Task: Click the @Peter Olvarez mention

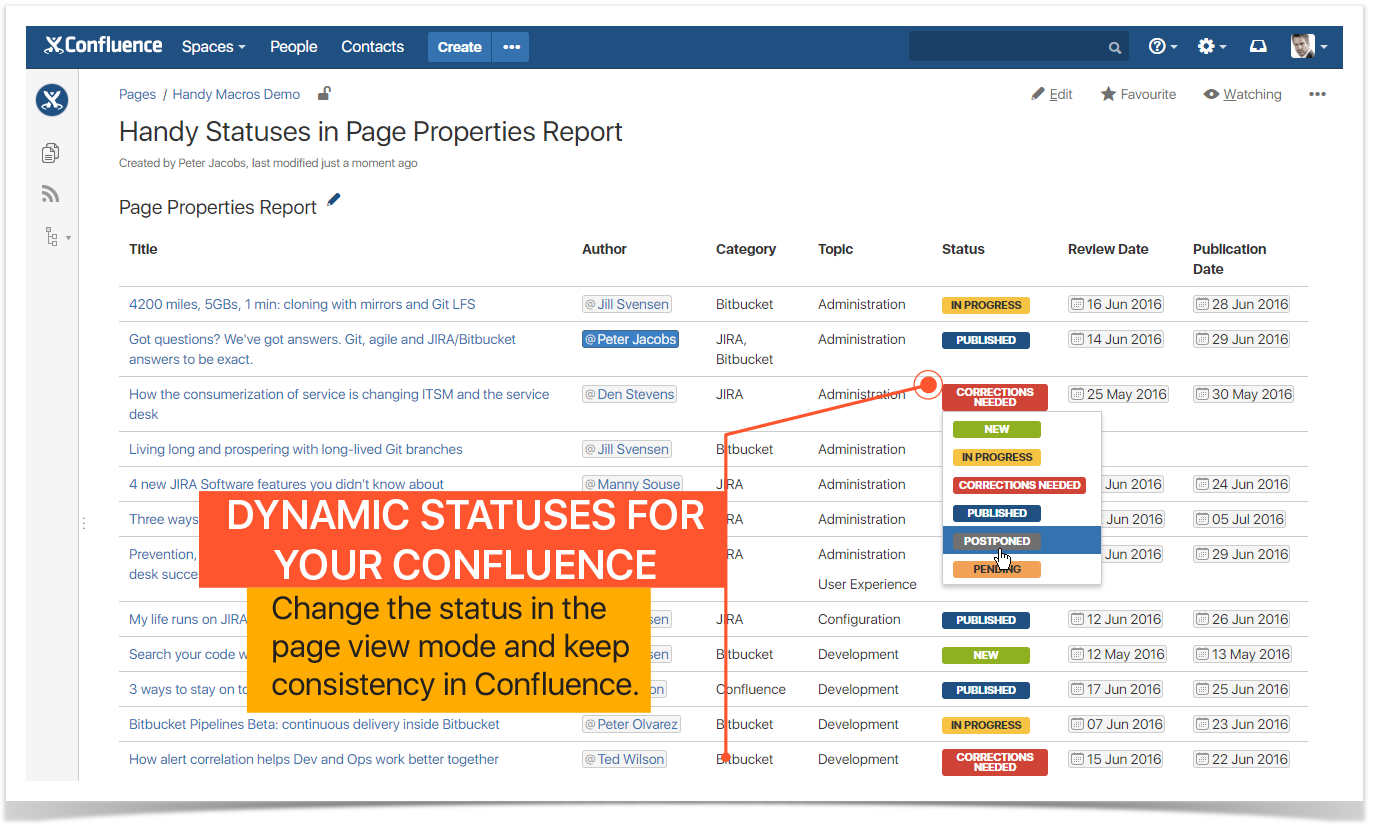Action: click(x=631, y=724)
